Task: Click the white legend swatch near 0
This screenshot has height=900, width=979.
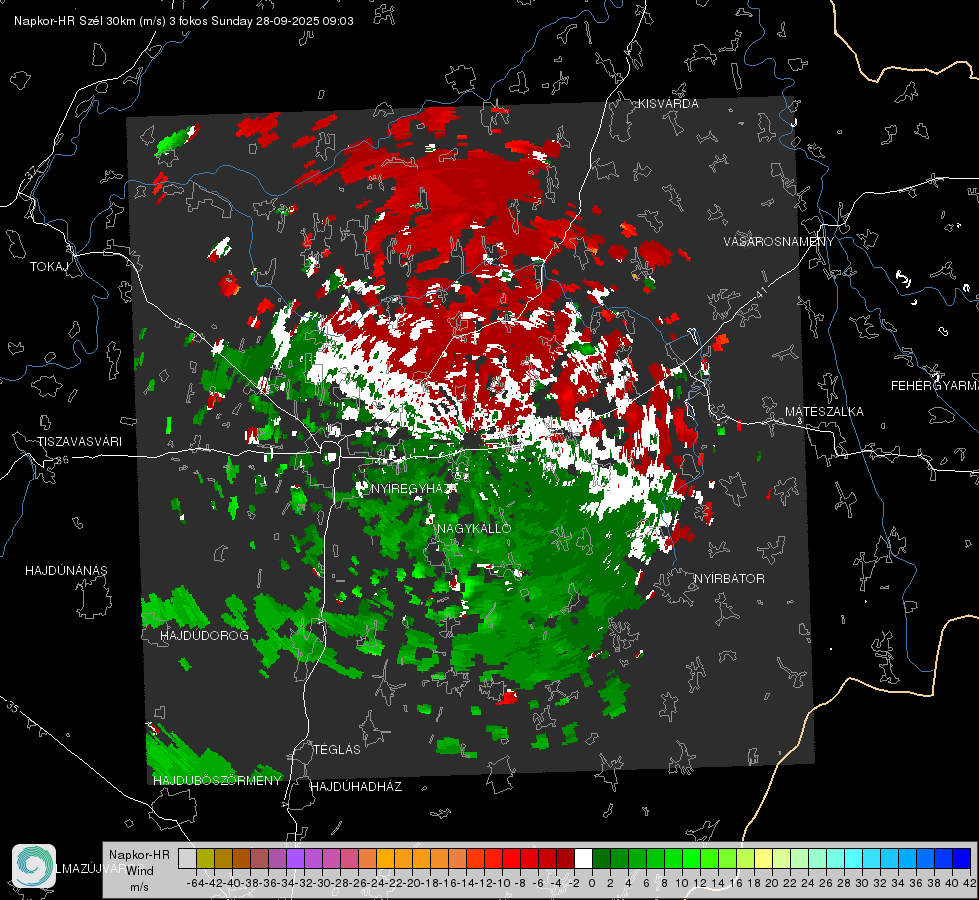Action: [583, 858]
